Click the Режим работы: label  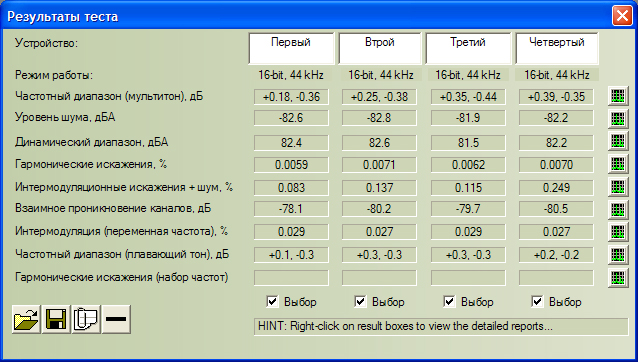[x=54, y=75]
